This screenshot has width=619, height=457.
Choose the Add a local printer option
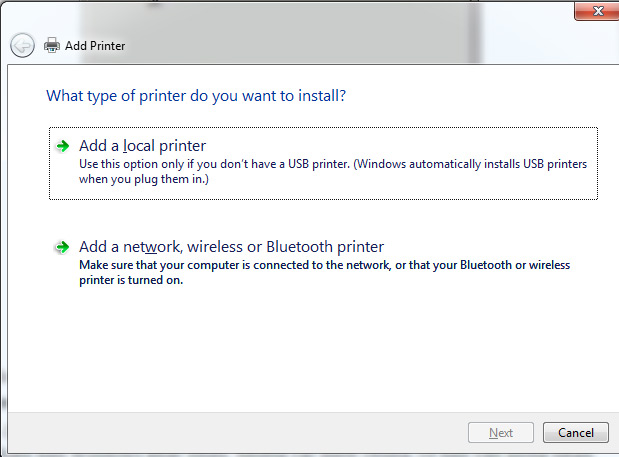click(142, 146)
